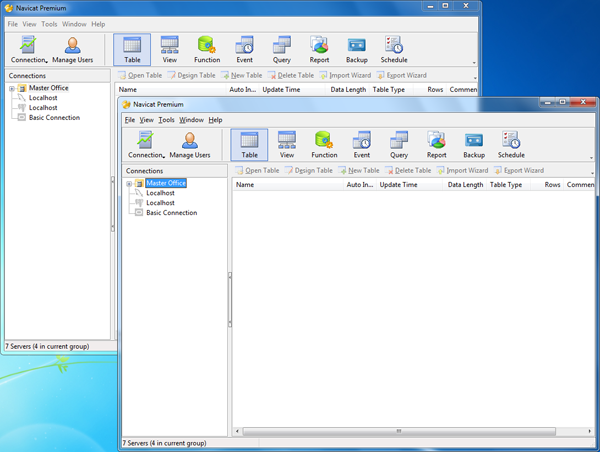Open Query list in back window
600x452 pixels.
(282, 49)
